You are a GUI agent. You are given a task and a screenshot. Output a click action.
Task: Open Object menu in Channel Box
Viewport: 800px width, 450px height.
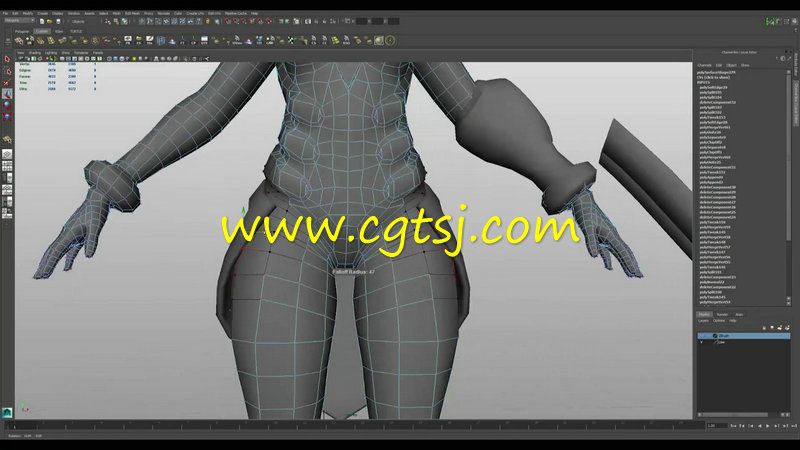click(x=732, y=65)
